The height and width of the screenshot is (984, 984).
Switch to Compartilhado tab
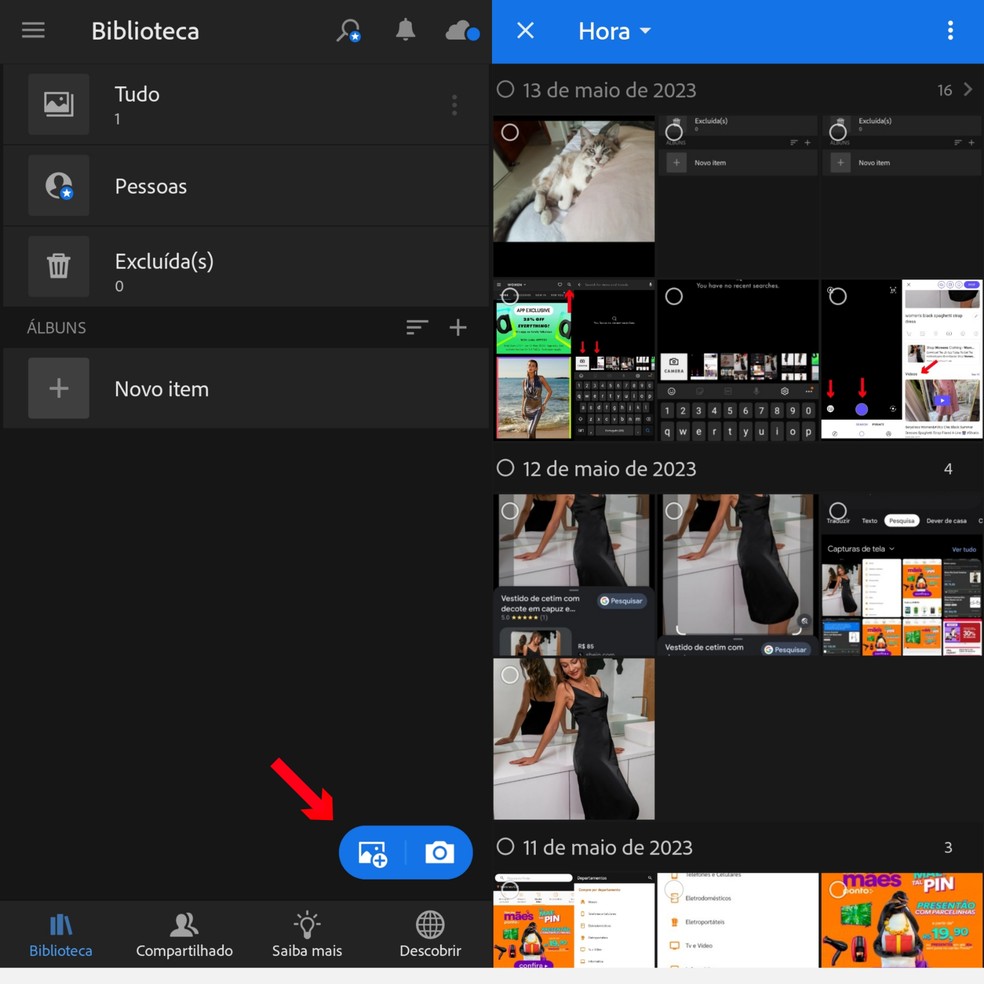[184, 935]
